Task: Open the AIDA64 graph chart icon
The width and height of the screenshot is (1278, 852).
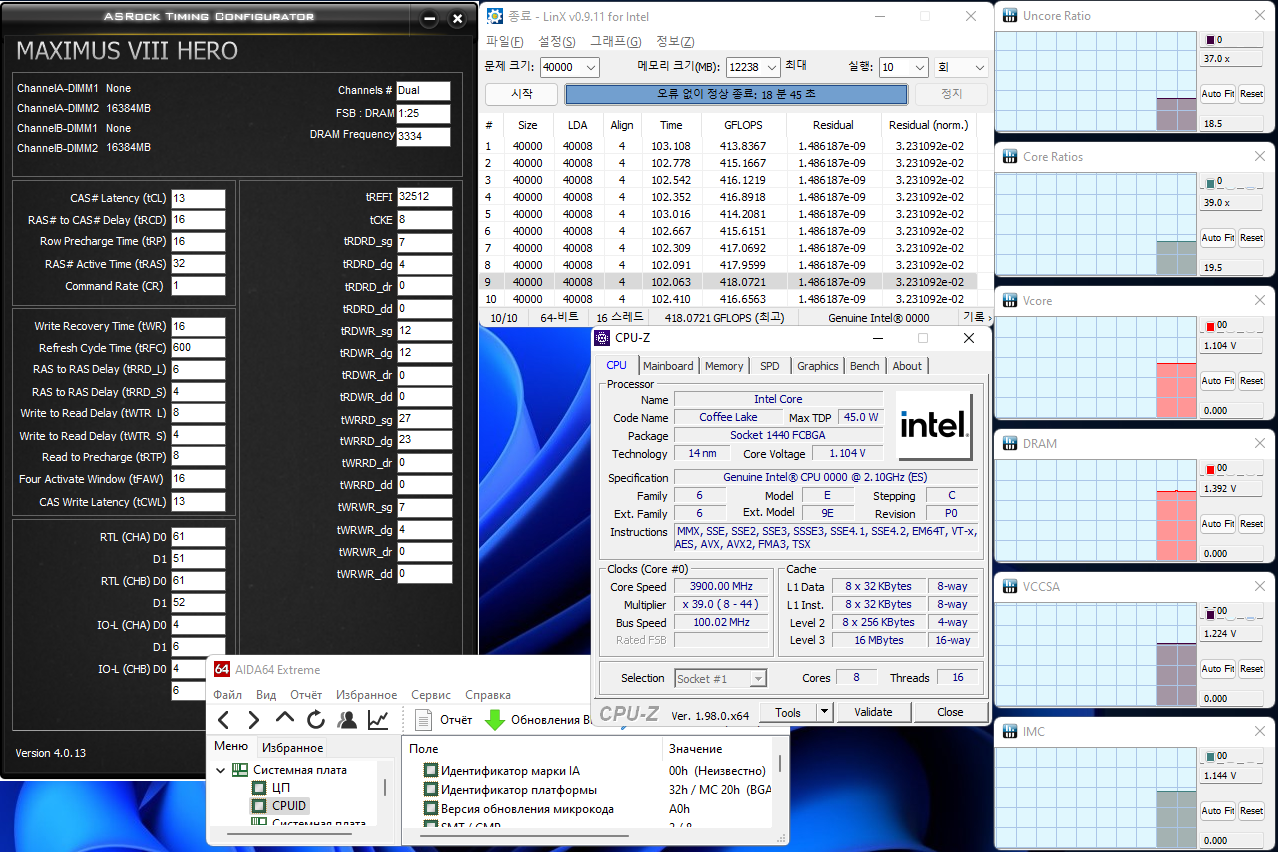Action: tap(378, 720)
